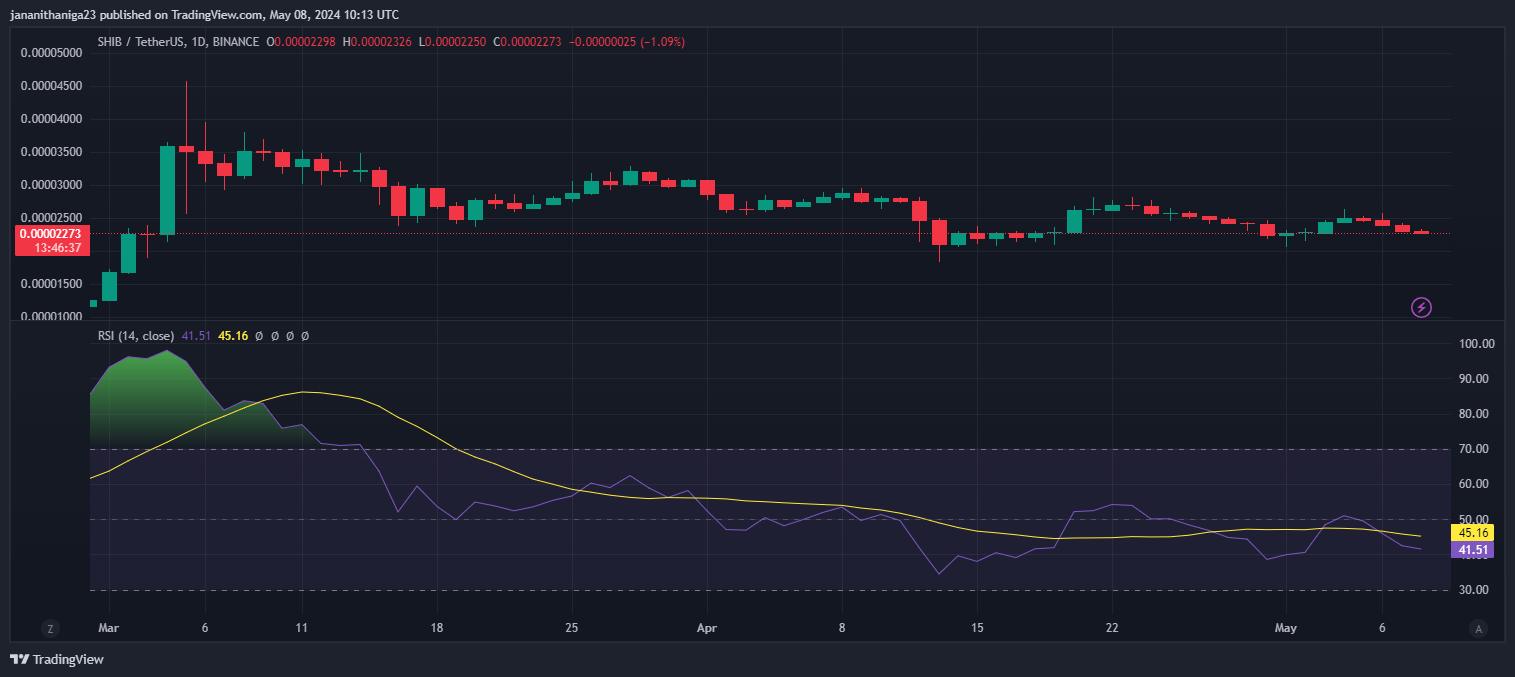
Task: Click the 100.00 RSI axis label
Action: pyautogui.click(x=1477, y=344)
